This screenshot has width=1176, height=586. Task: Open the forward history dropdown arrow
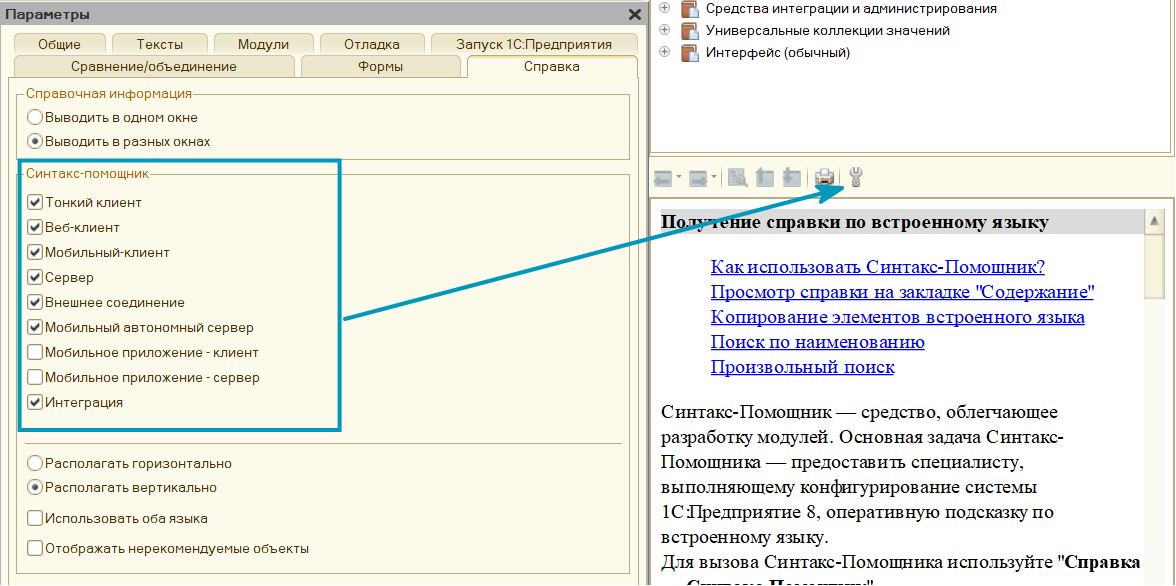pos(714,179)
